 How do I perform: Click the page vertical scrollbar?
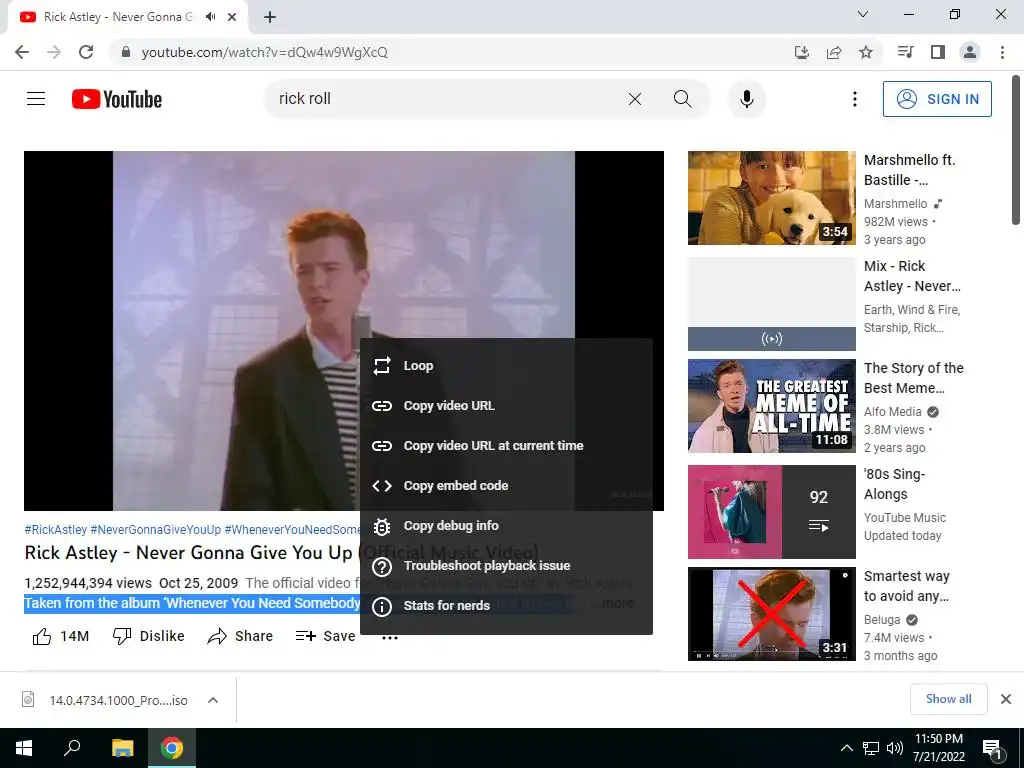click(x=1016, y=152)
